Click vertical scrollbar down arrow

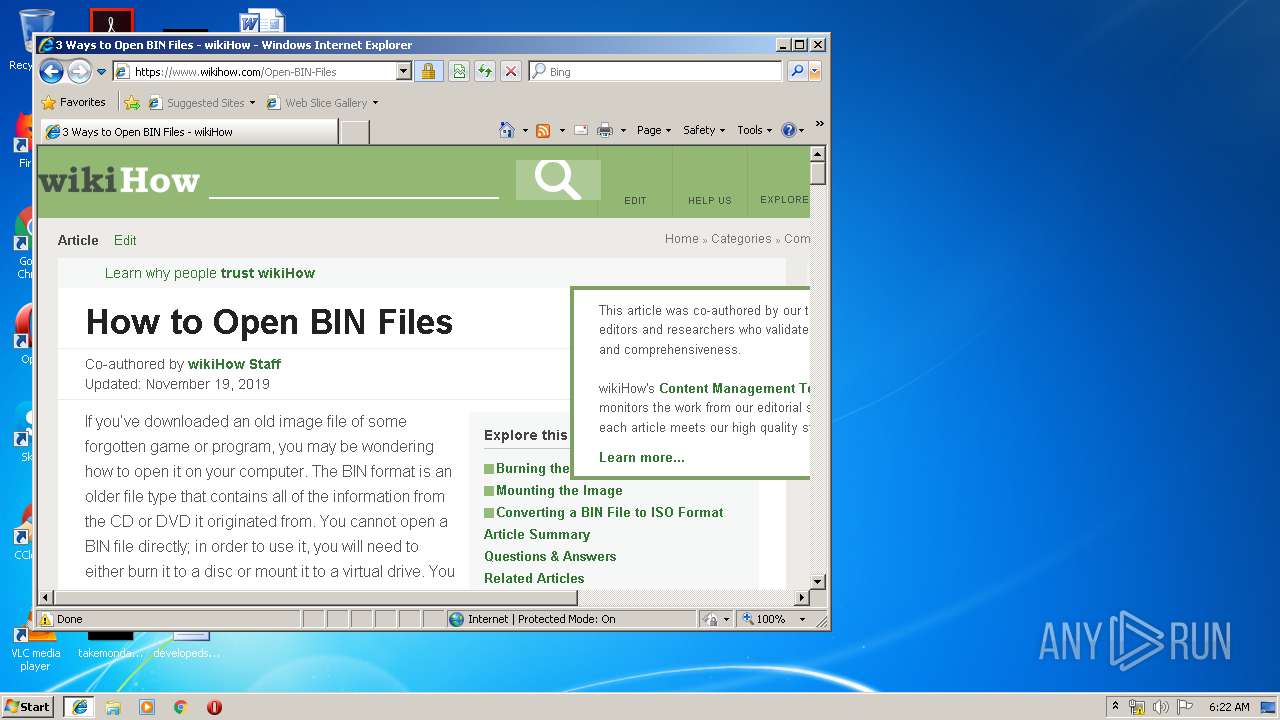point(817,581)
